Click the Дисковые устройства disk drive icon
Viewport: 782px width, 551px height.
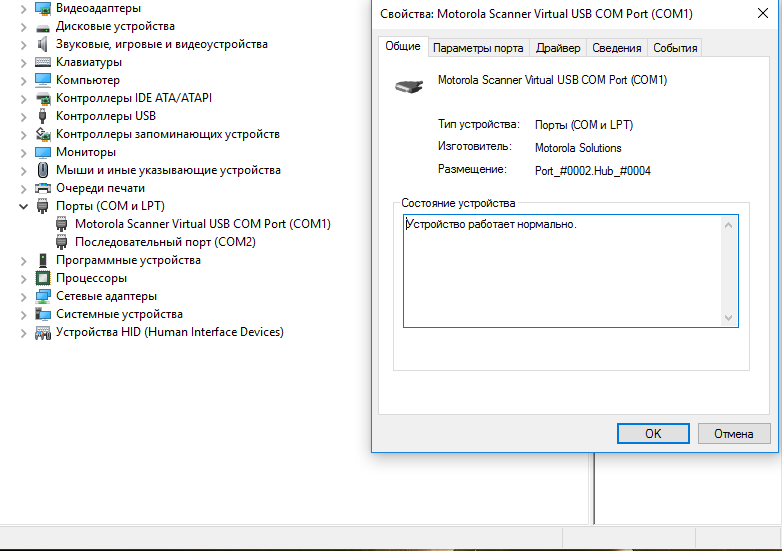43,26
